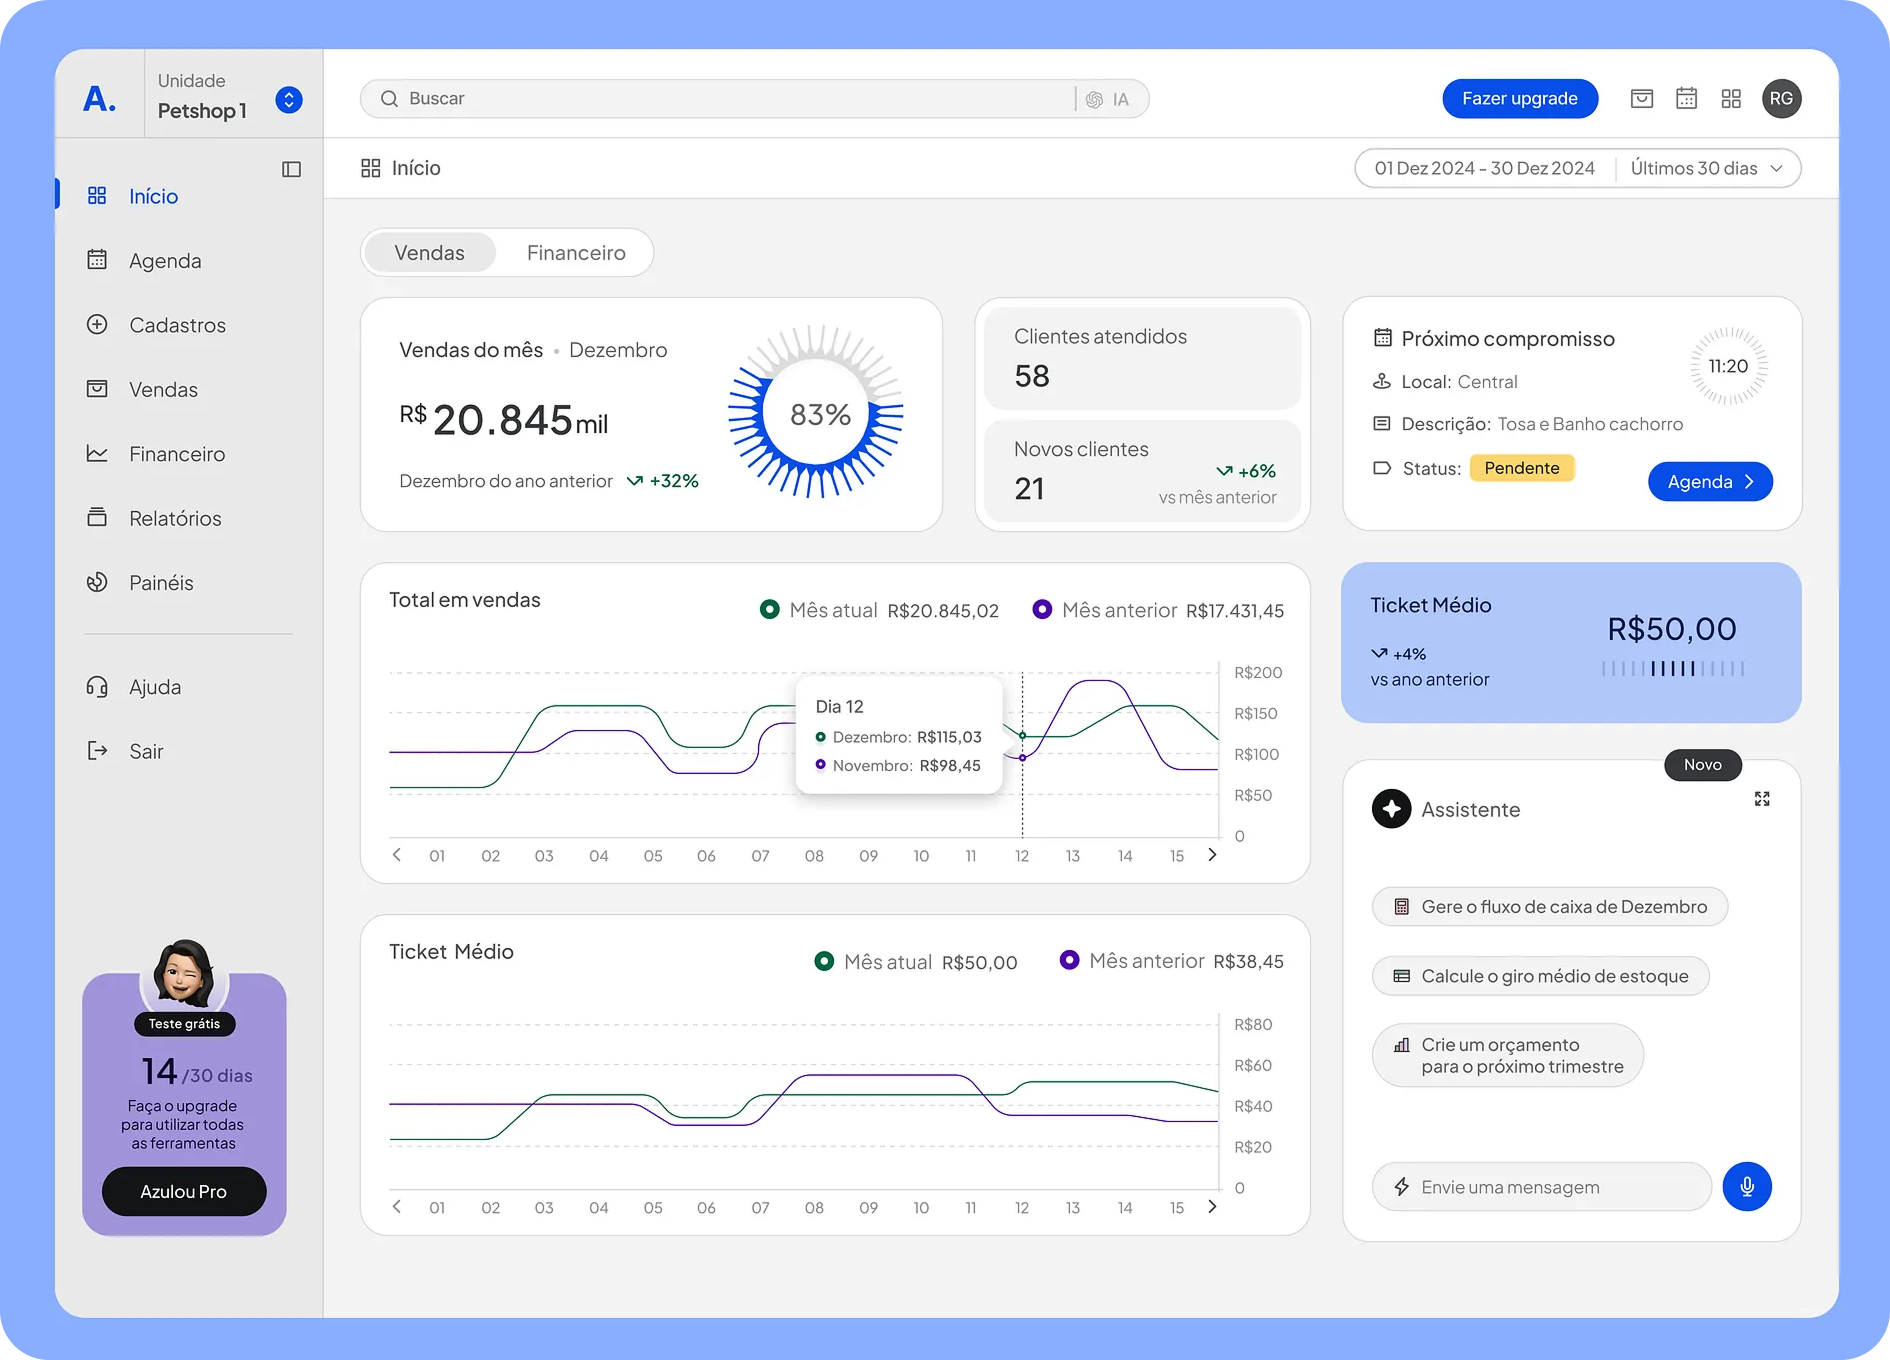1890x1360 pixels.
Task: Open the calendar icon in top bar
Action: coord(1686,98)
